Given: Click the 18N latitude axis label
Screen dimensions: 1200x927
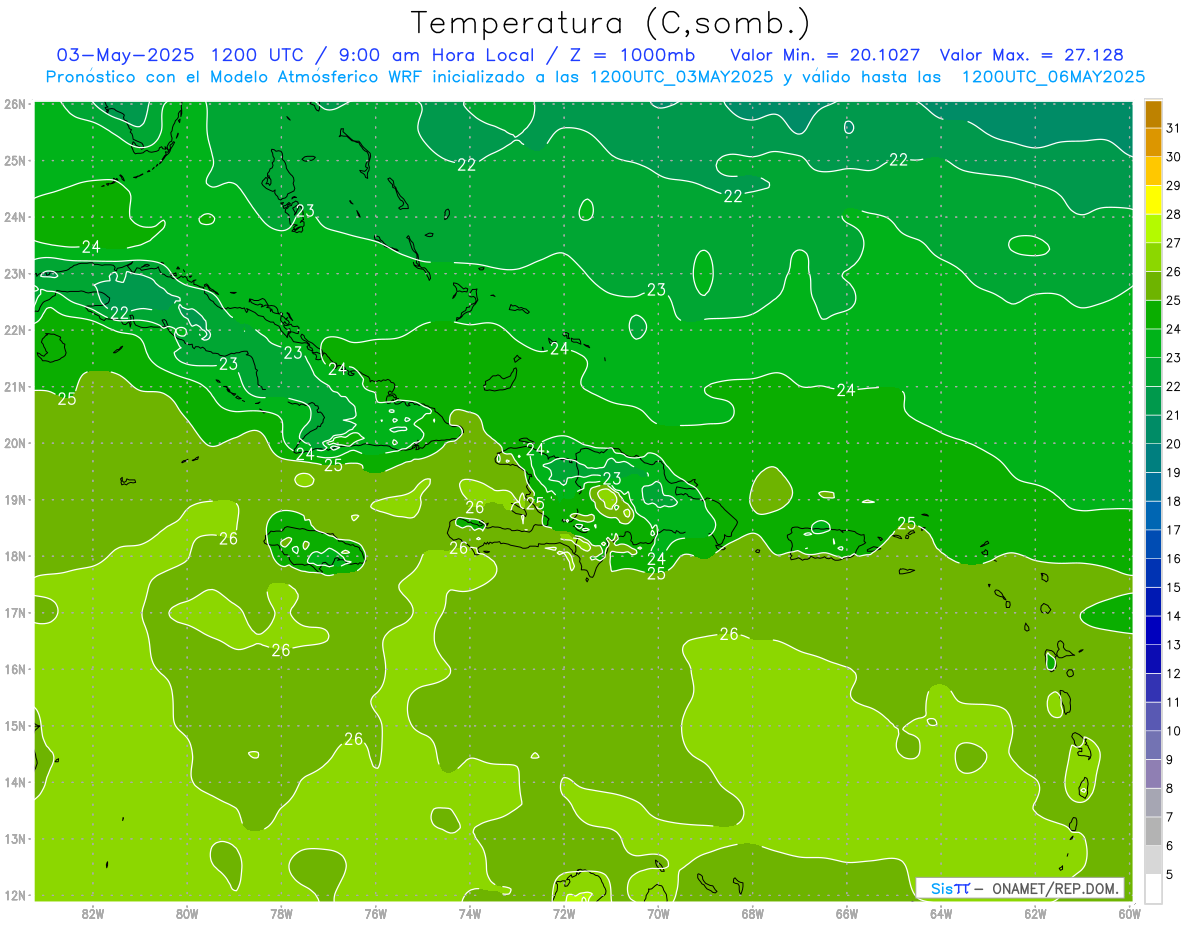Looking at the screenshot, I should tap(15, 556).
